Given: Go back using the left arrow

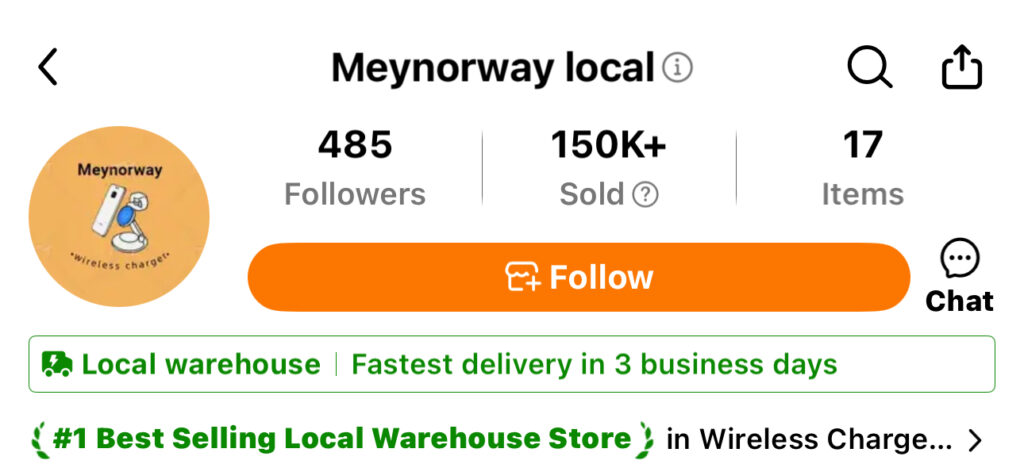Looking at the screenshot, I should [x=48, y=67].
